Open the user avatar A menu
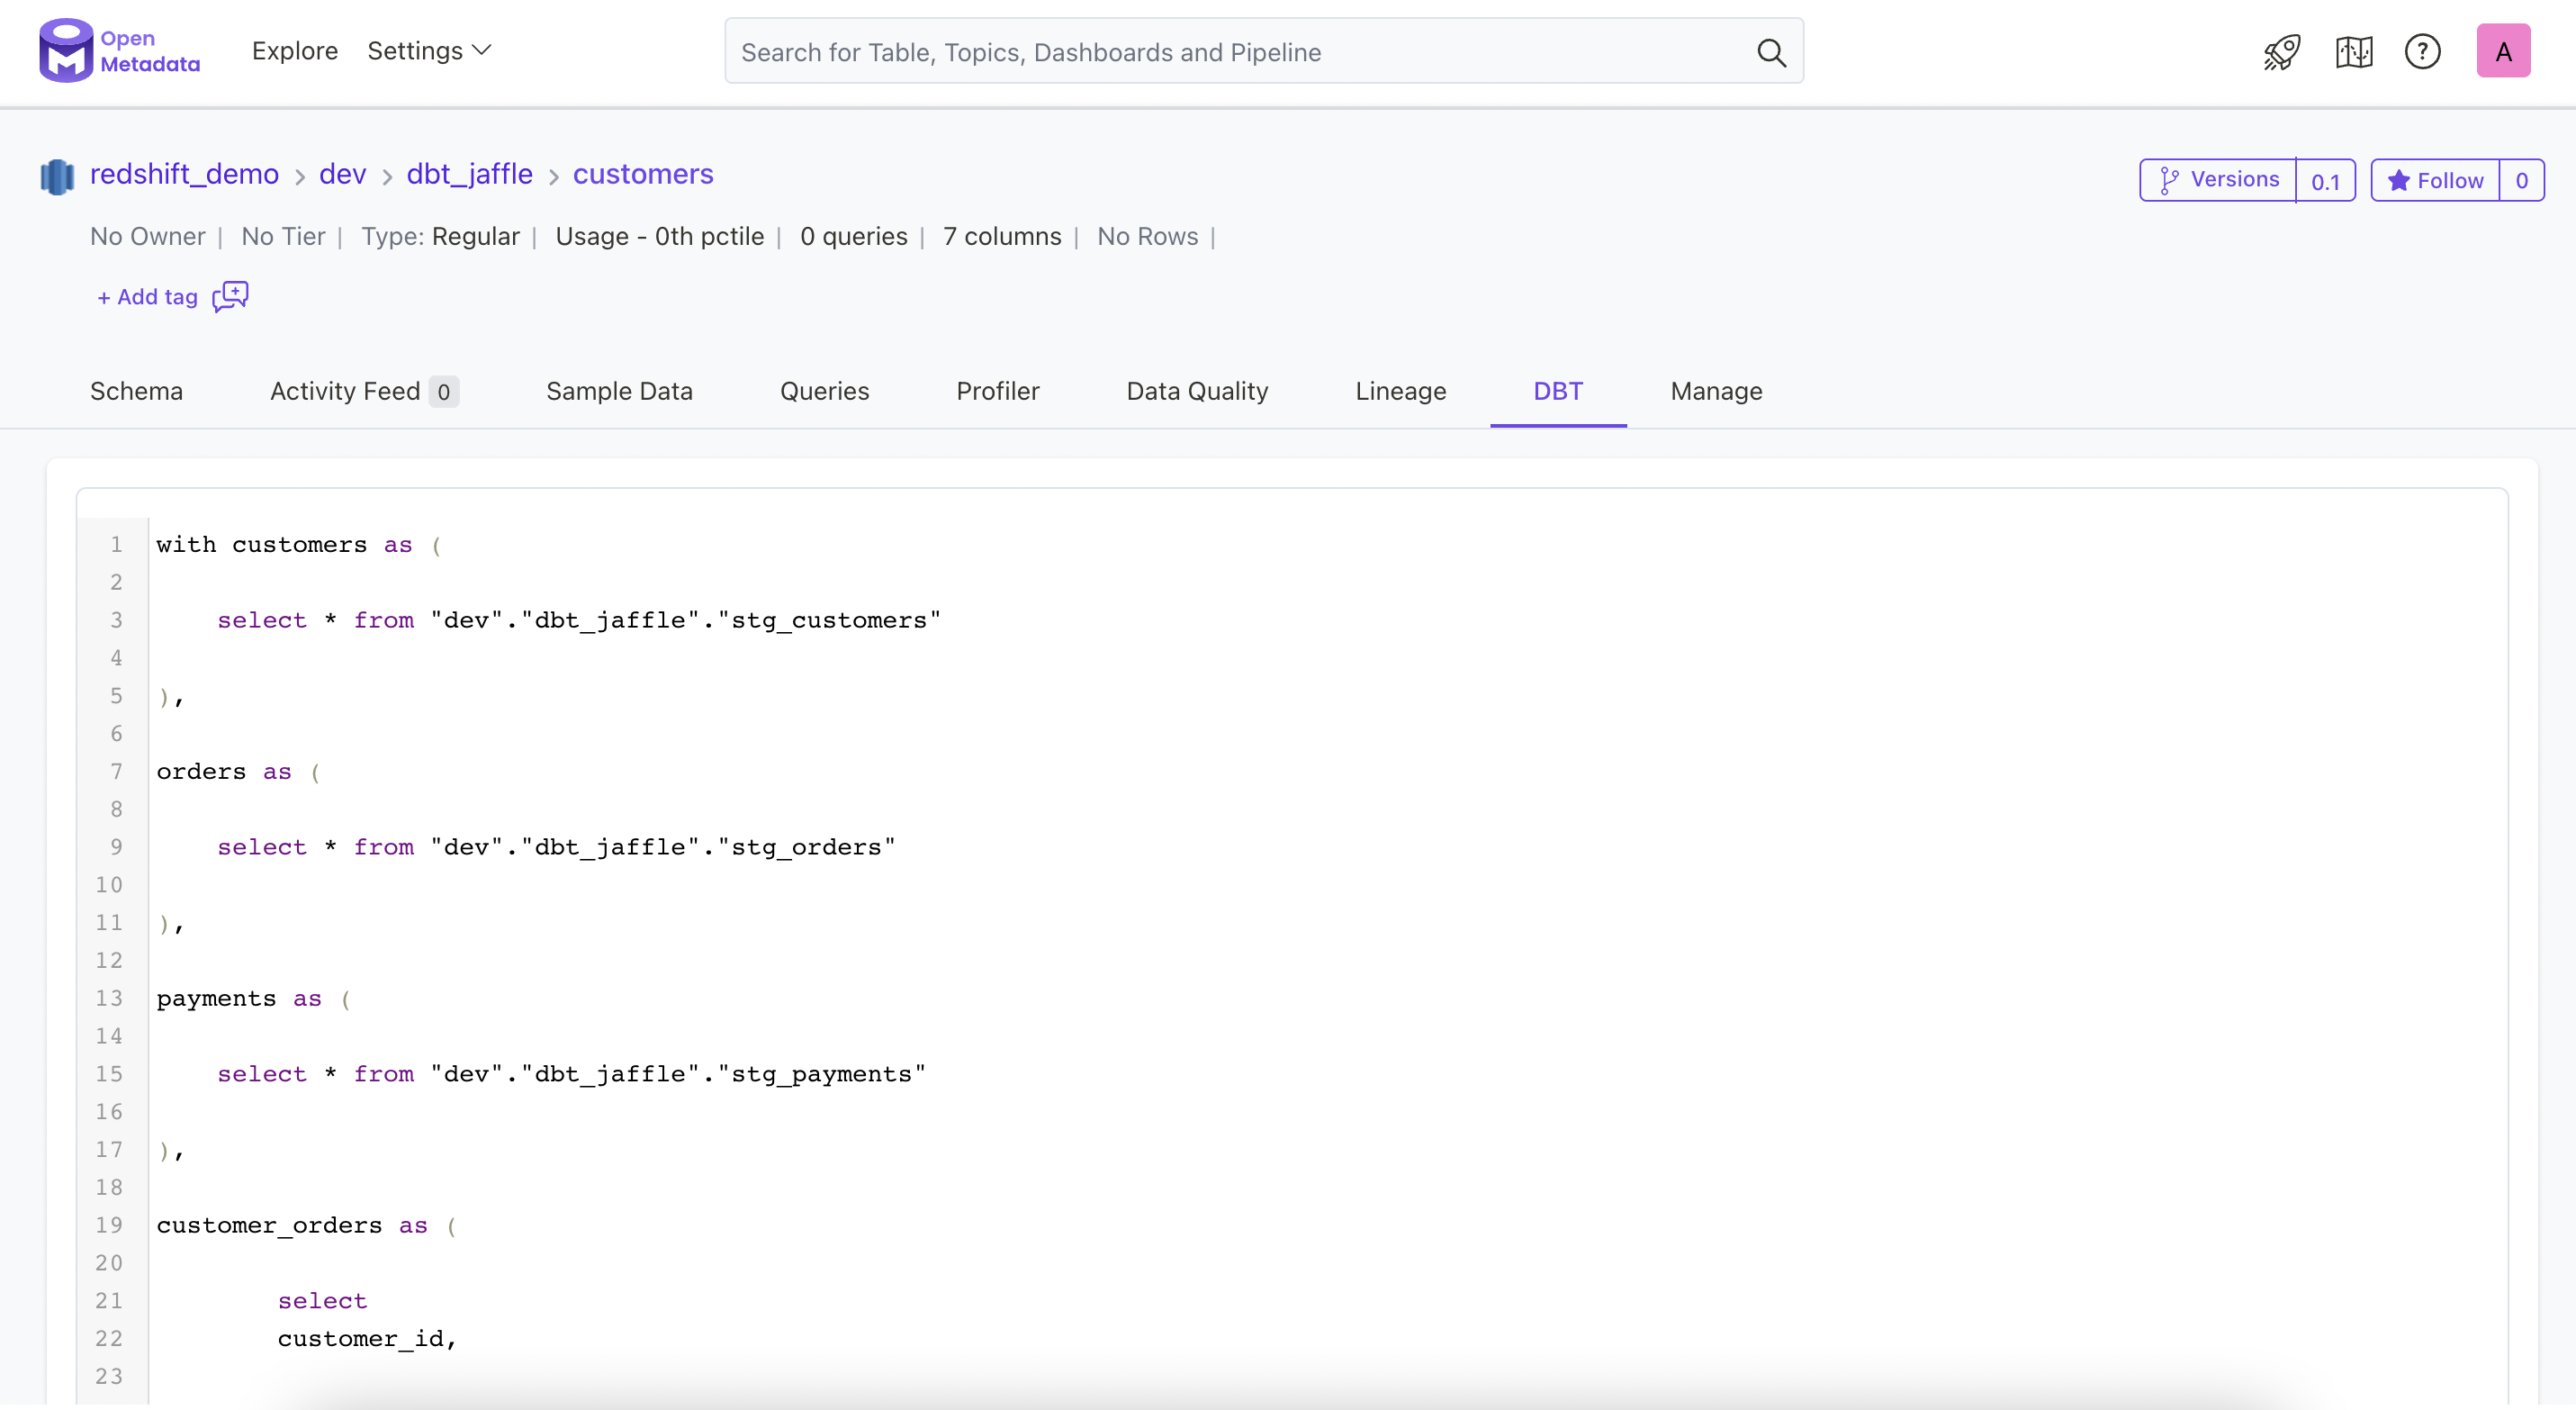 (2502, 51)
